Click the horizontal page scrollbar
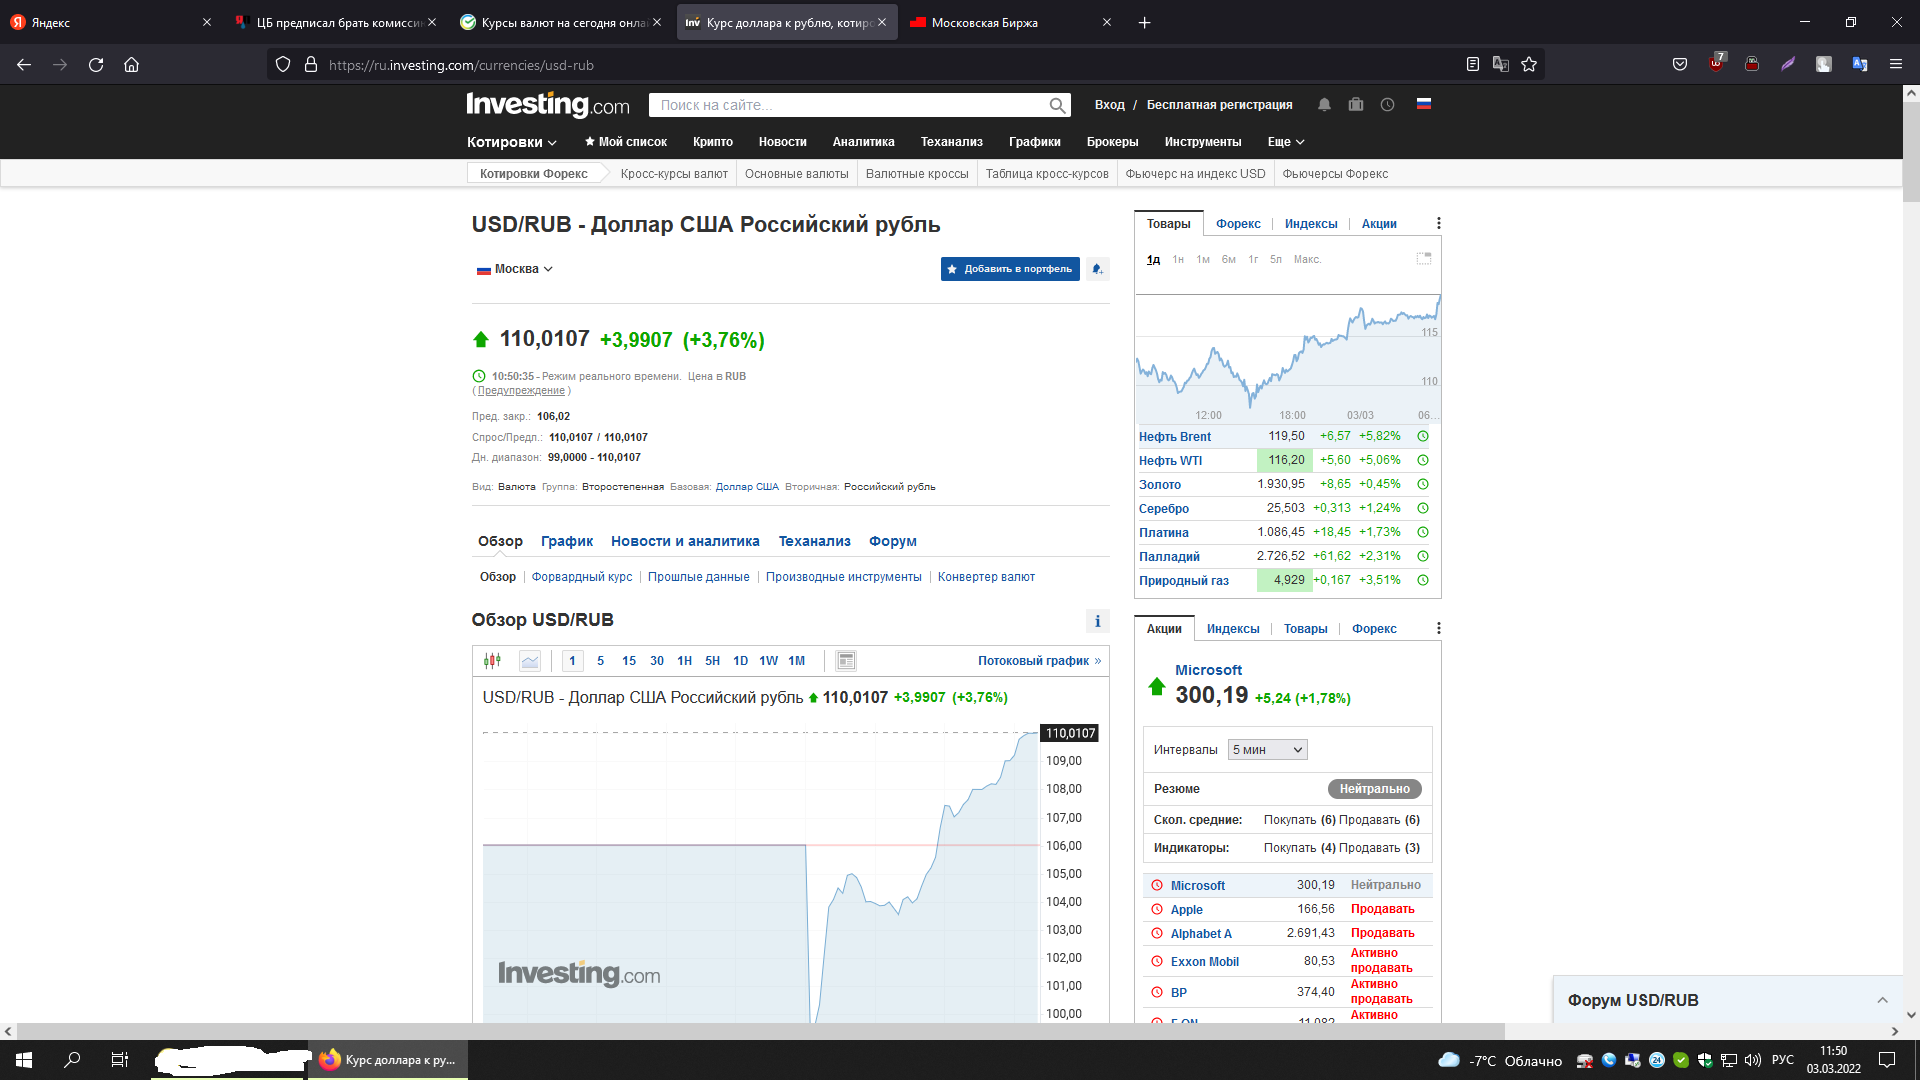This screenshot has height=1080, width=1920. (x=760, y=1031)
